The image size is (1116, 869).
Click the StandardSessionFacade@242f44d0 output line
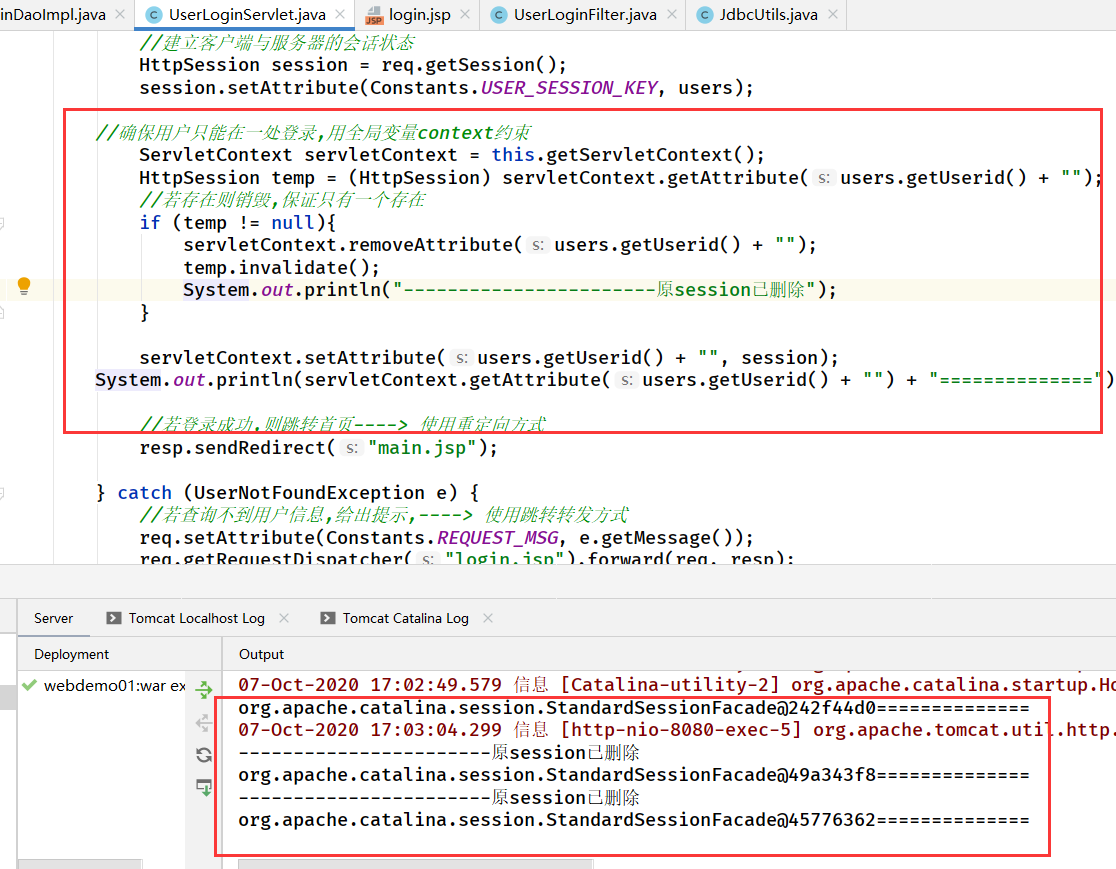click(x=633, y=707)
